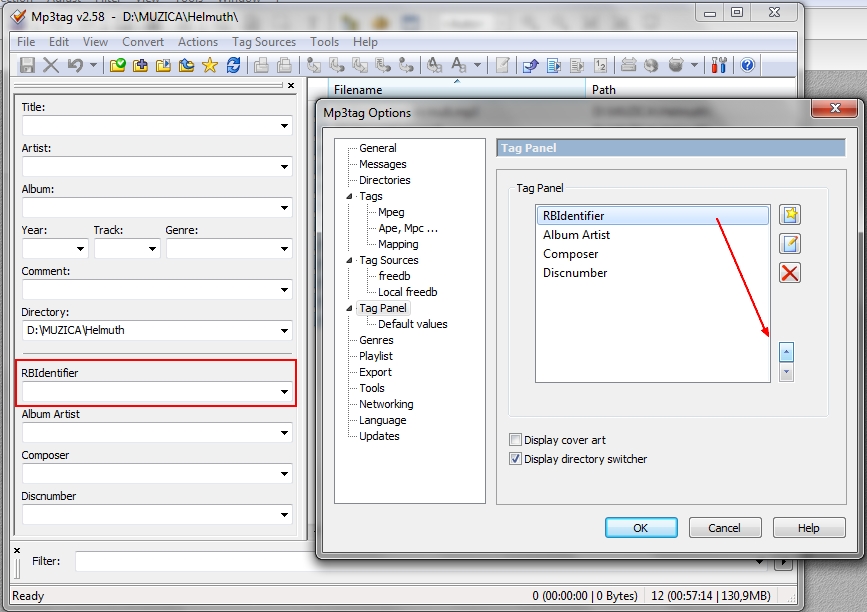
Task: Confirm options with the OK button
Action: tap(641, 528)
